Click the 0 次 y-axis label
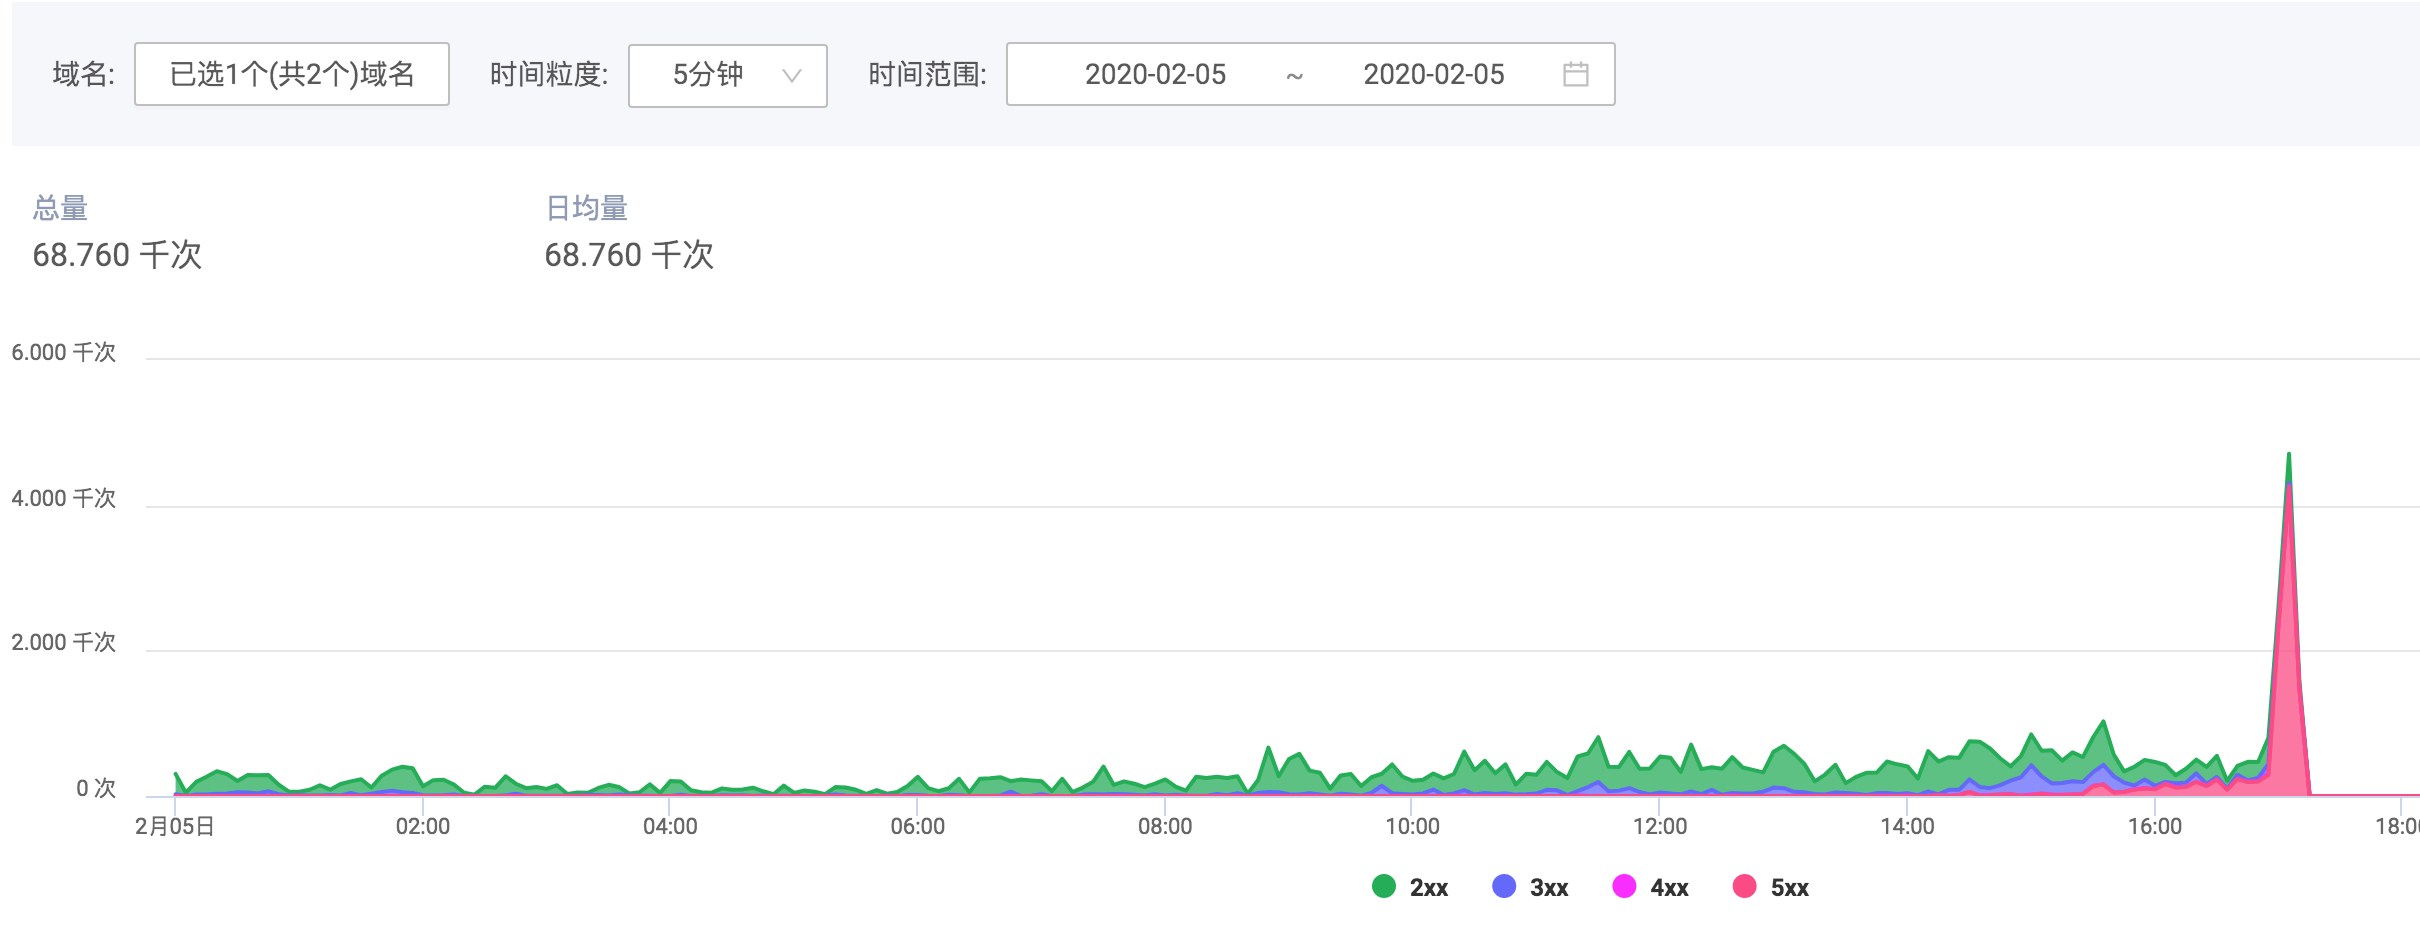 click(96, 788)
